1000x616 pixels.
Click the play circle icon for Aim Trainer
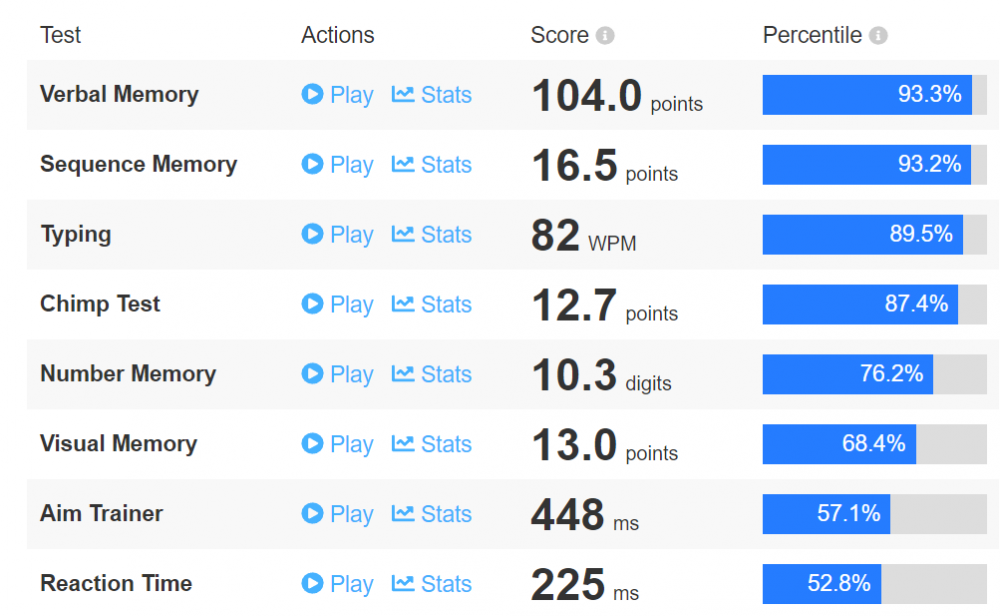click(312, 513)
